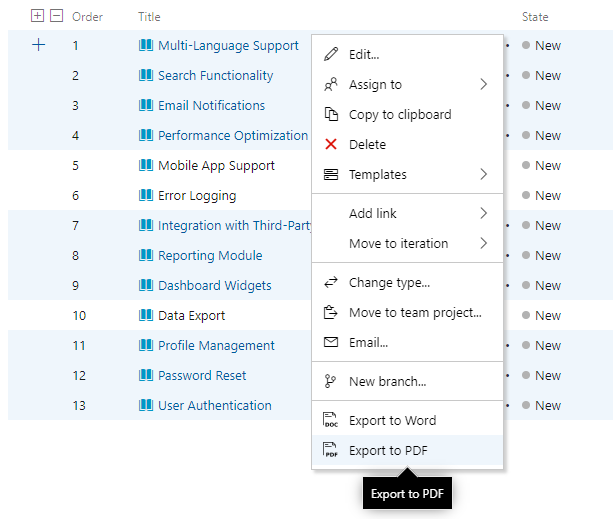Click the Export to PDF icon
This screenshot has height=519, width=613.
331,451
